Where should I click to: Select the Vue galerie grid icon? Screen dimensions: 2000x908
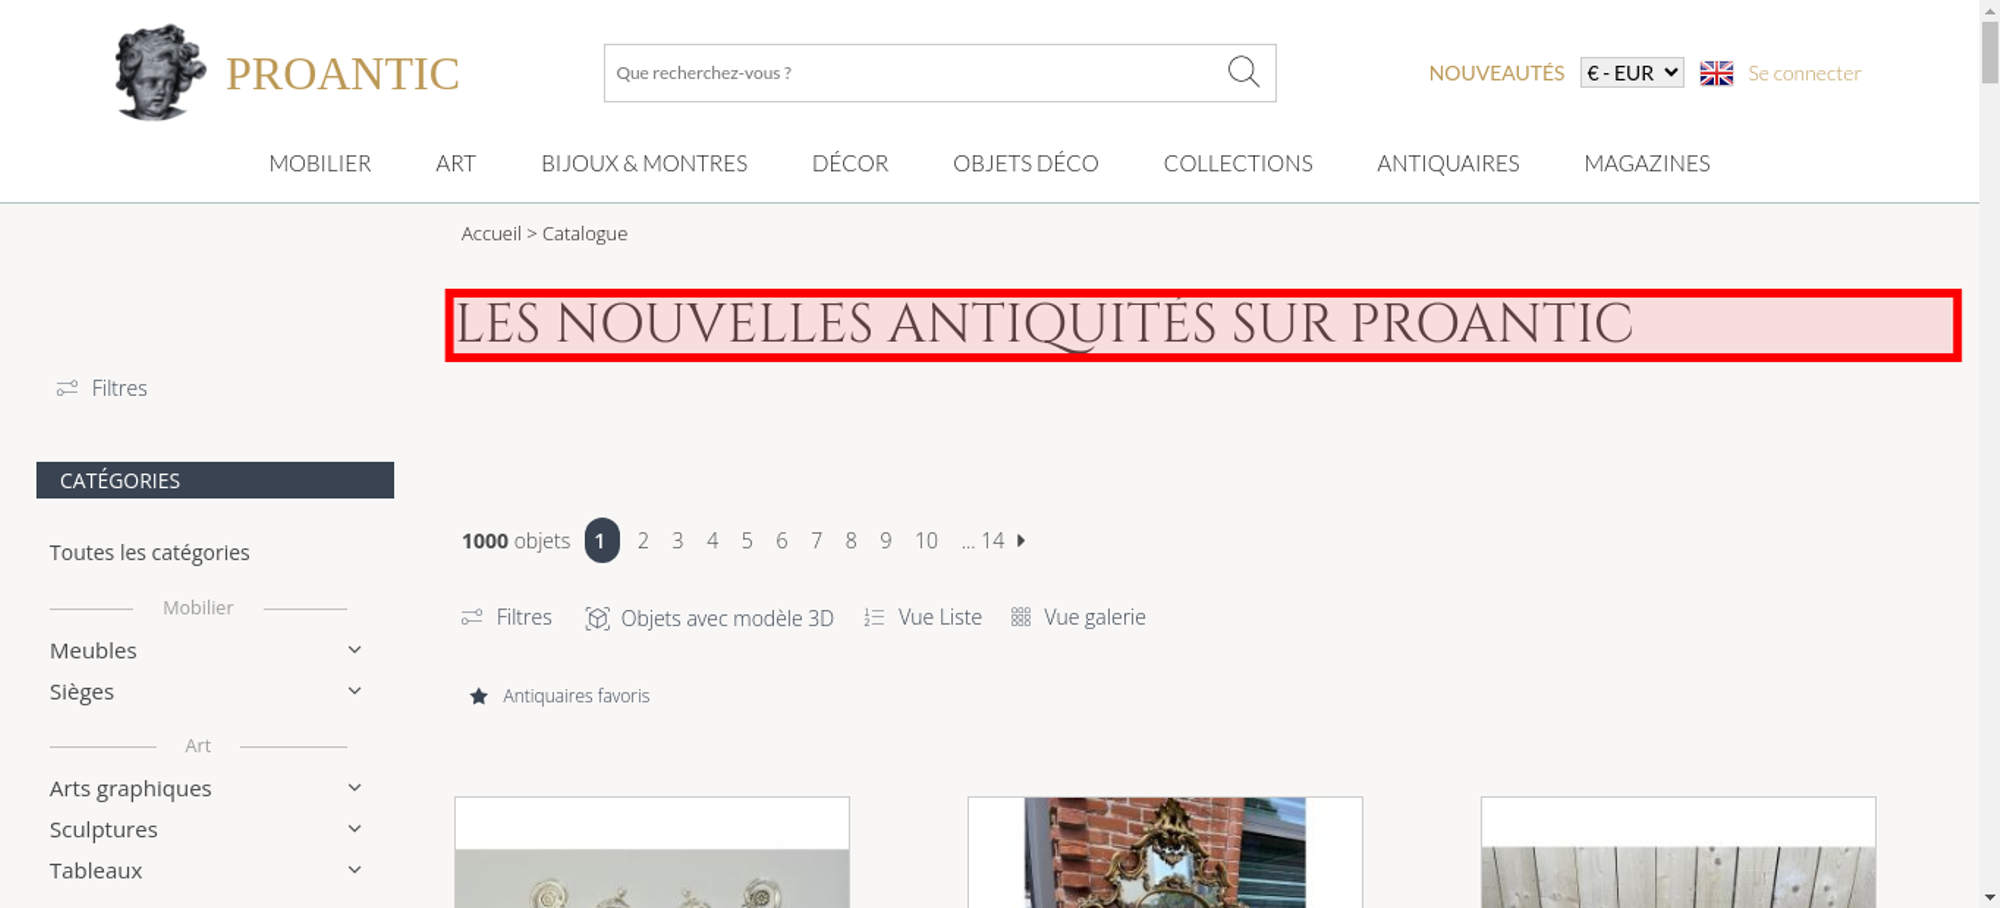[1020, 617]
